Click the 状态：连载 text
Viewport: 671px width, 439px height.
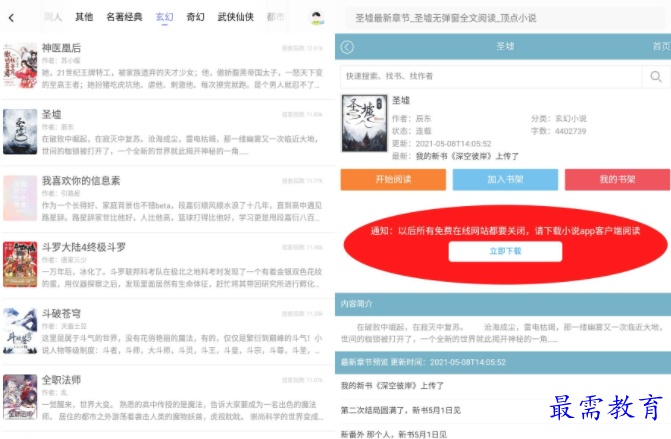coord(411,131)
